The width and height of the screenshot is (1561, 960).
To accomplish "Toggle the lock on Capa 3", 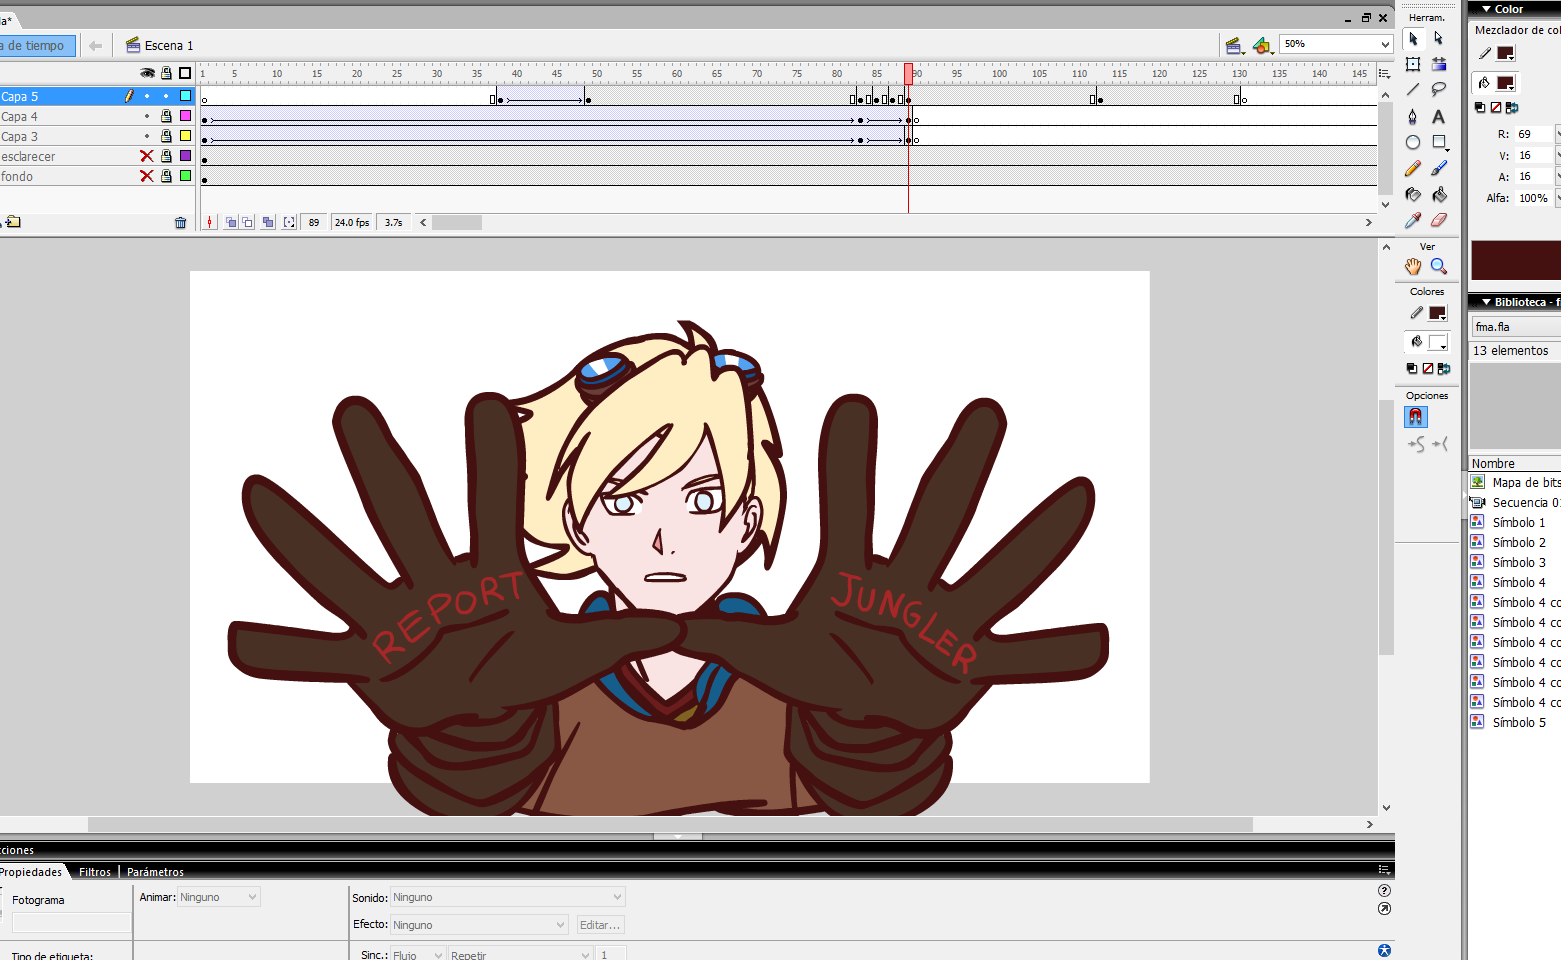I will coord(166,136).
